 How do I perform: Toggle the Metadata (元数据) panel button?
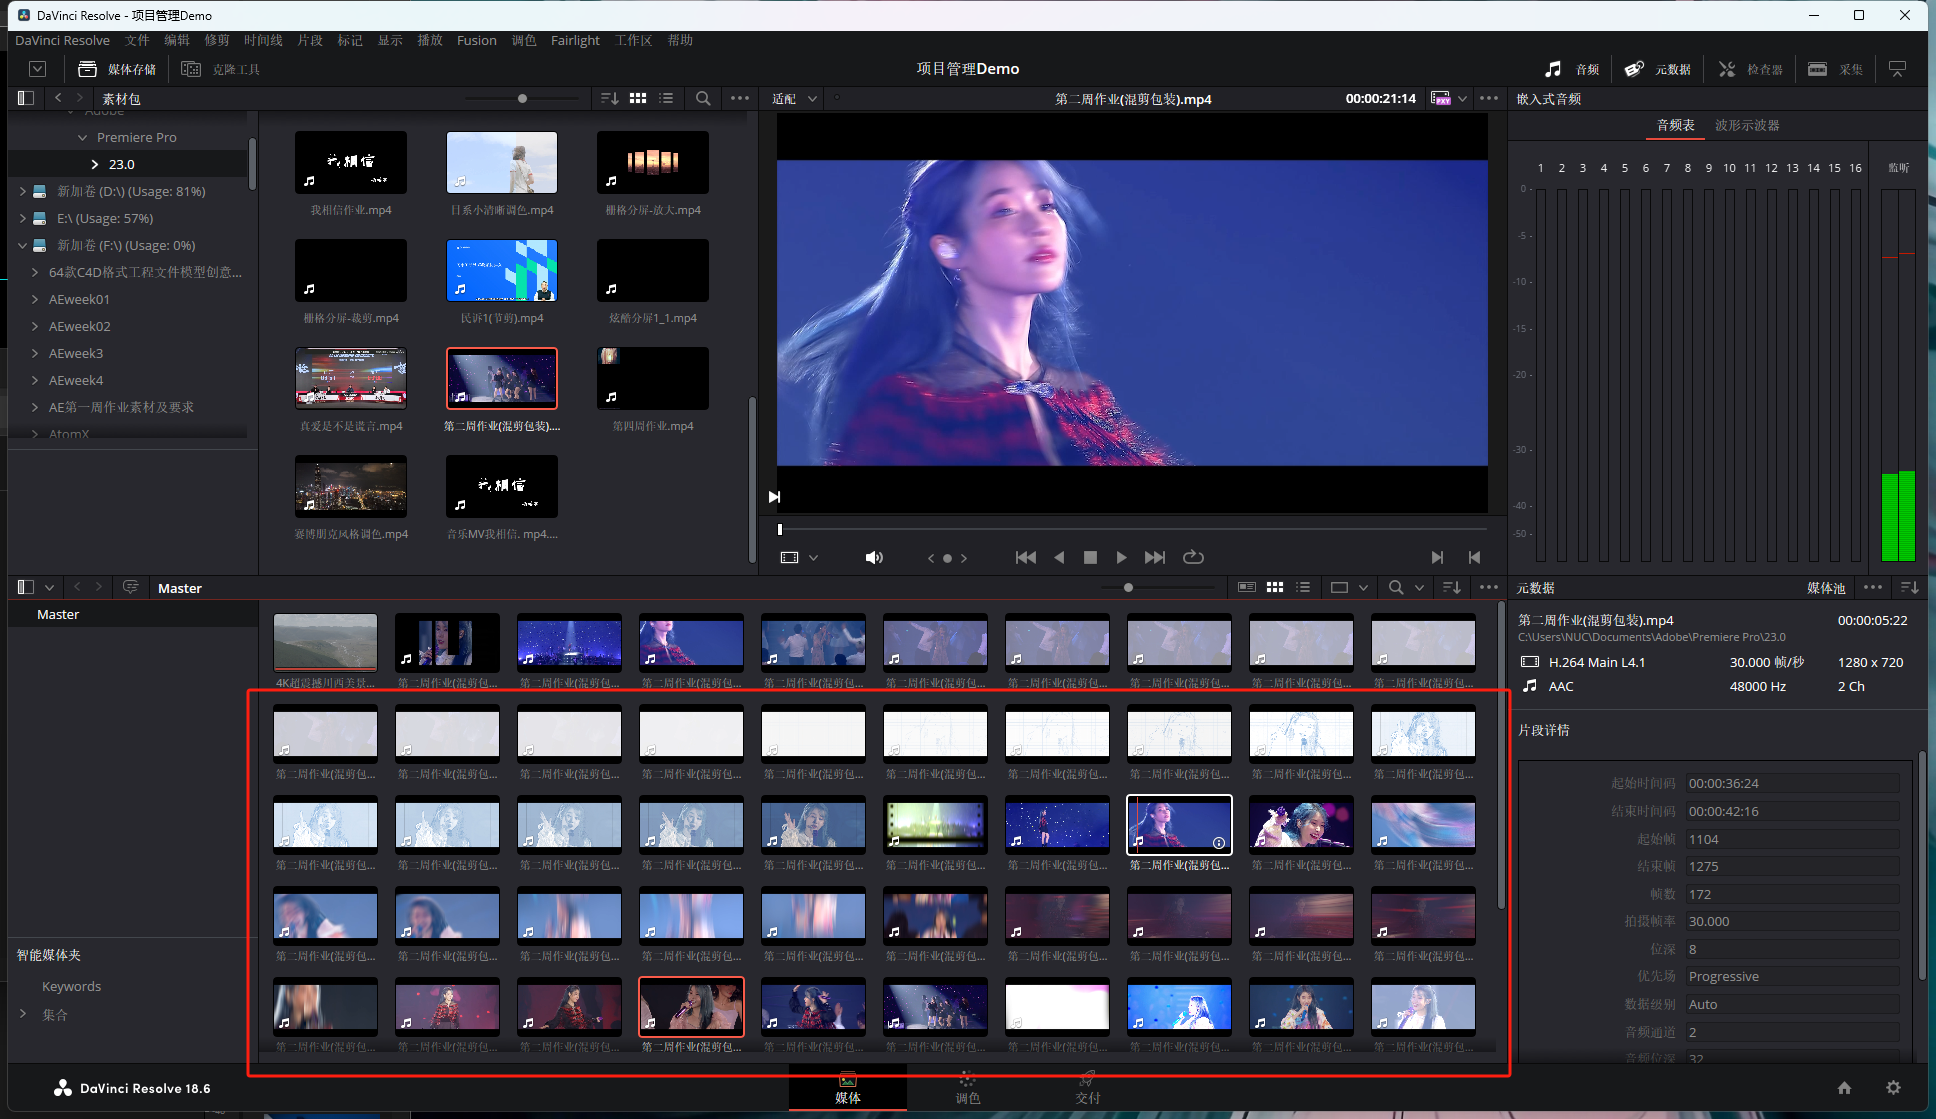coord(1657,69)
